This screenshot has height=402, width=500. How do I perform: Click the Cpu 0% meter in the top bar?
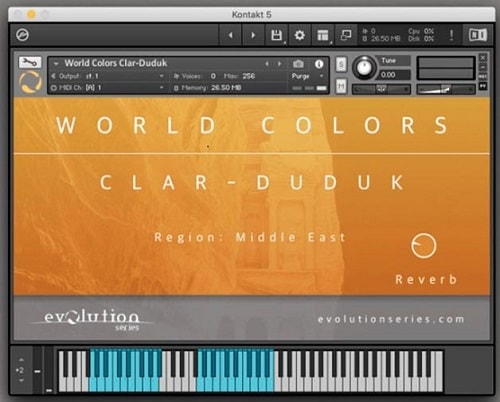(421, 31)
